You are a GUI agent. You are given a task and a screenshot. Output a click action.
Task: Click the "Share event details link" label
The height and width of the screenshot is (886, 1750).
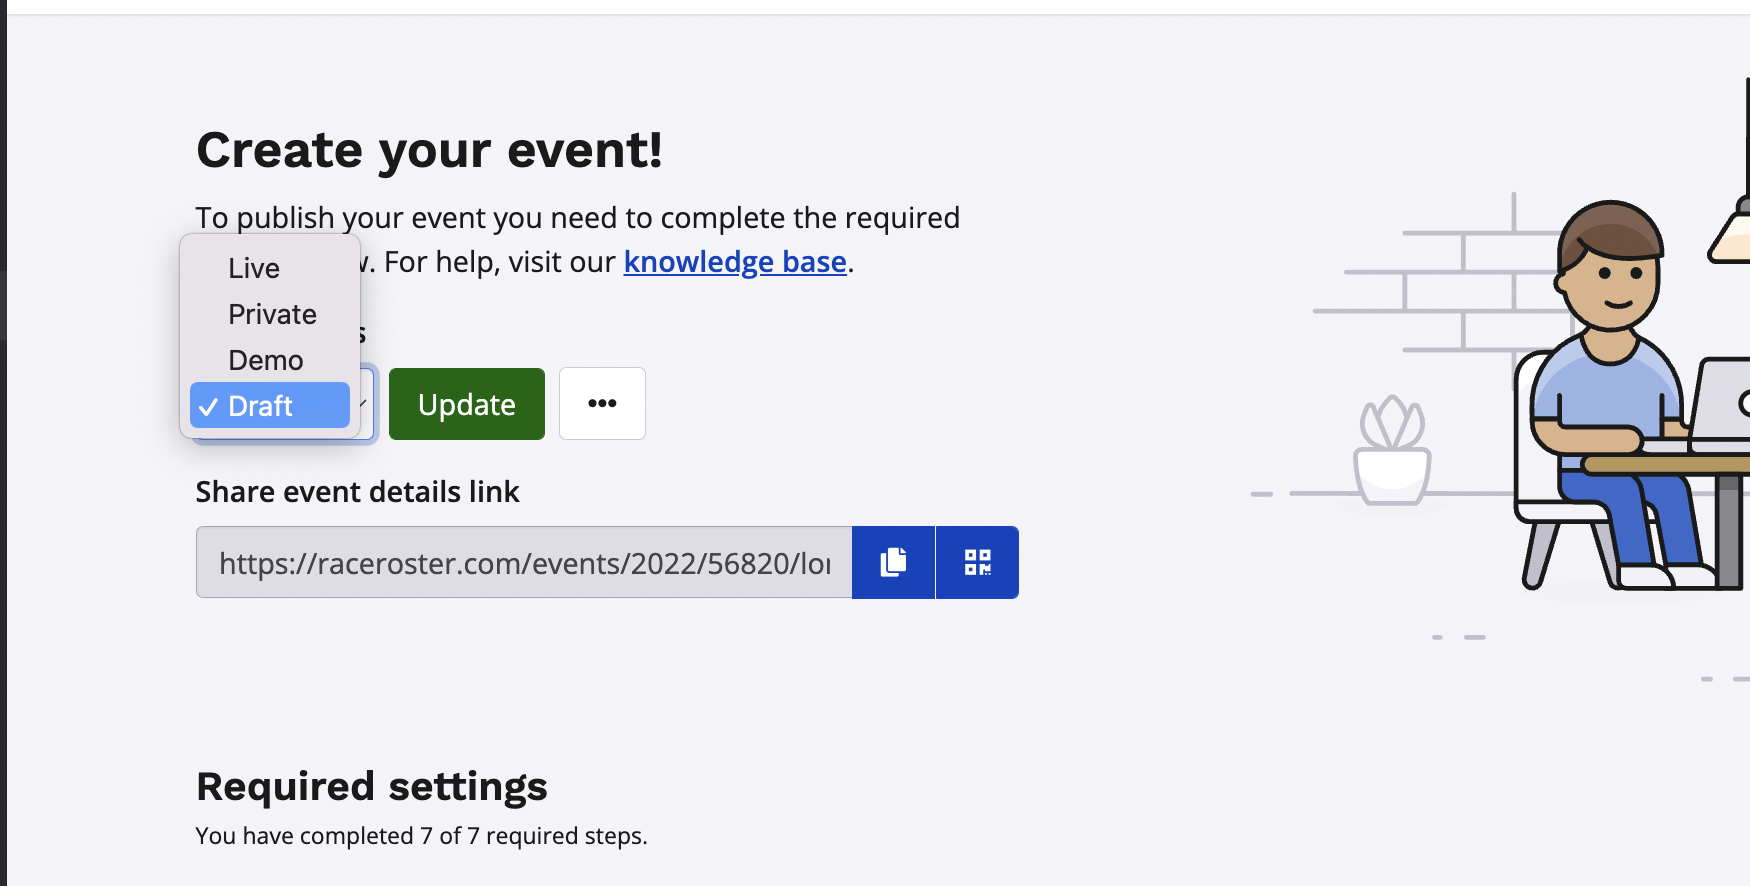[x=357, y=492]
